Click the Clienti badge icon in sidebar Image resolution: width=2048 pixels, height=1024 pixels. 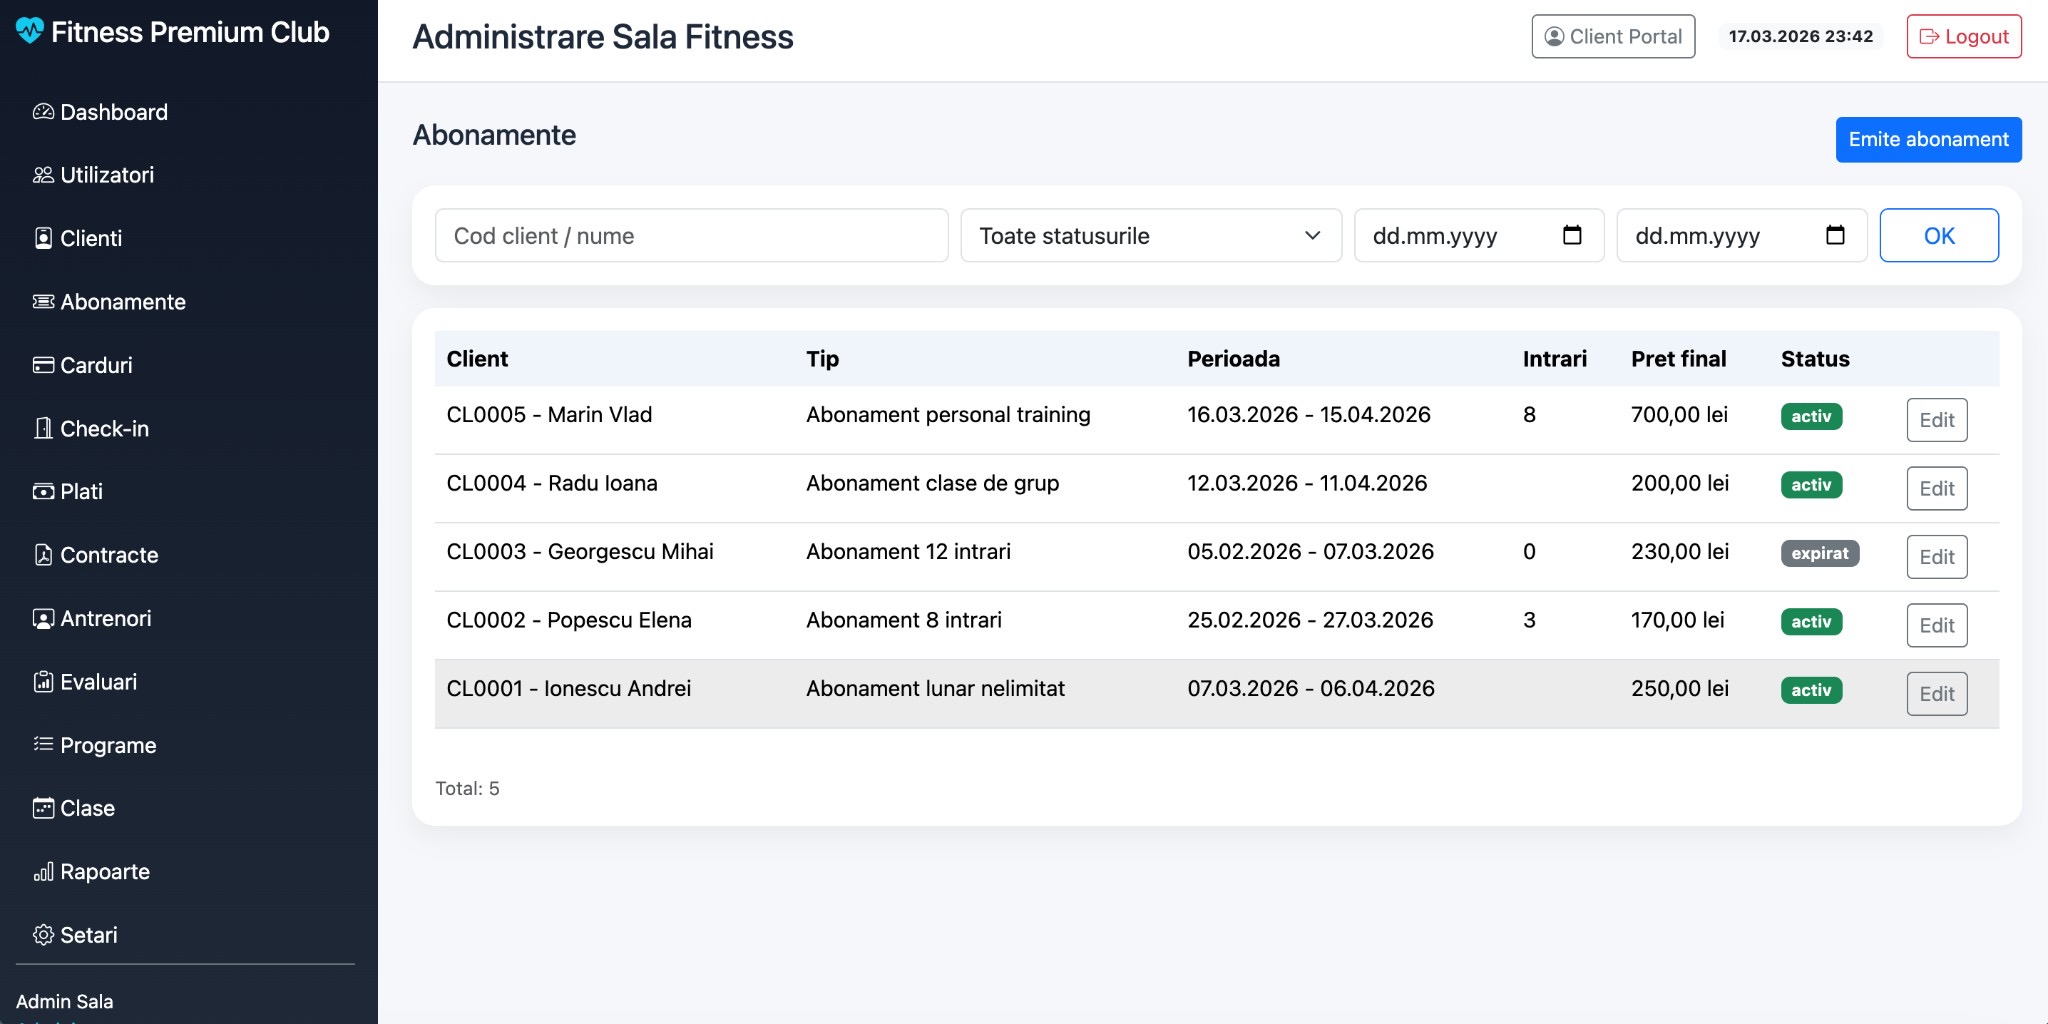(x=43, y=238)
